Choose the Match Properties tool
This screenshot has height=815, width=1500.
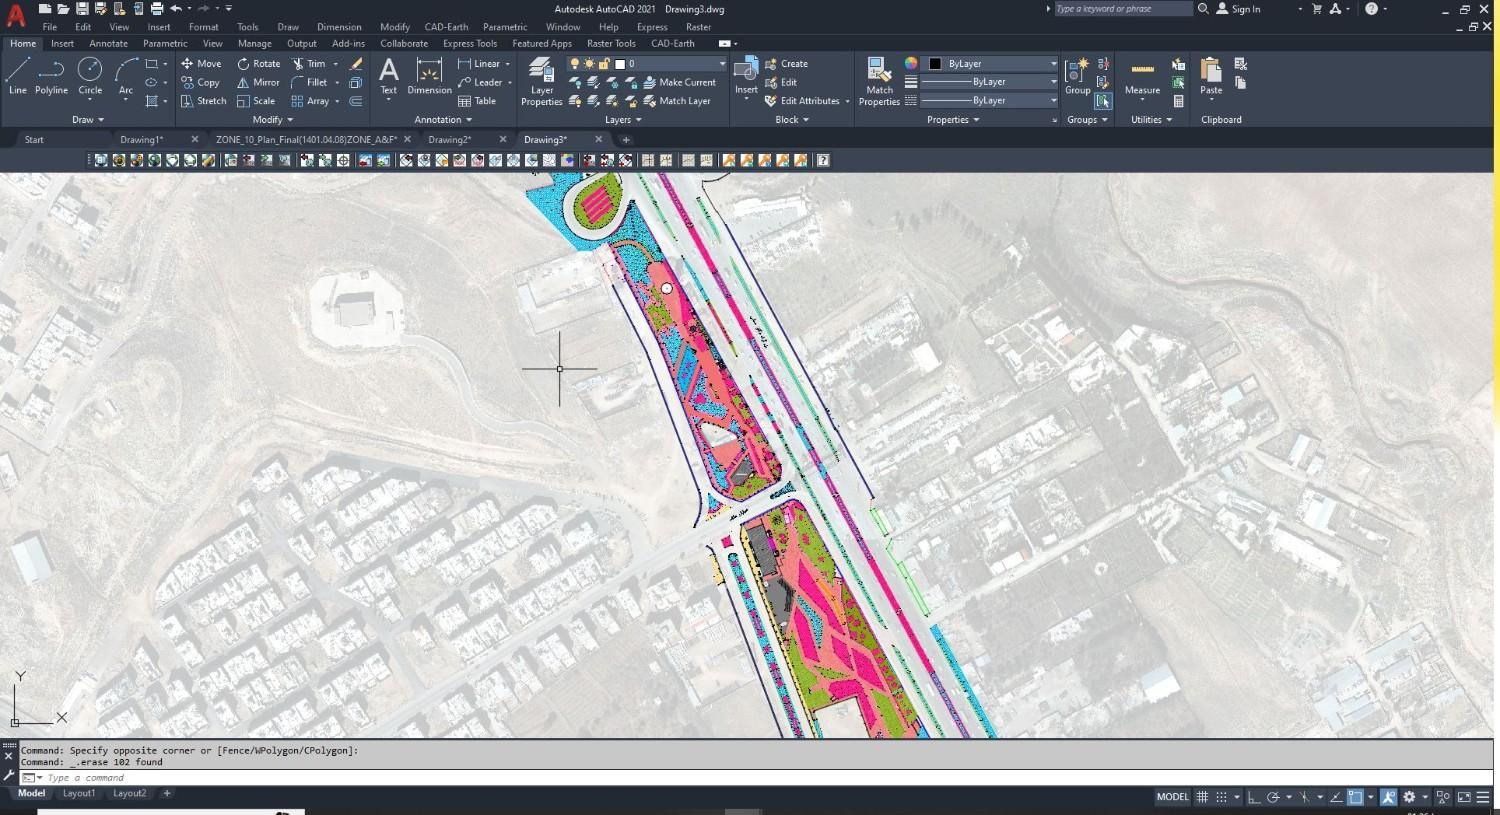[879, 81]
